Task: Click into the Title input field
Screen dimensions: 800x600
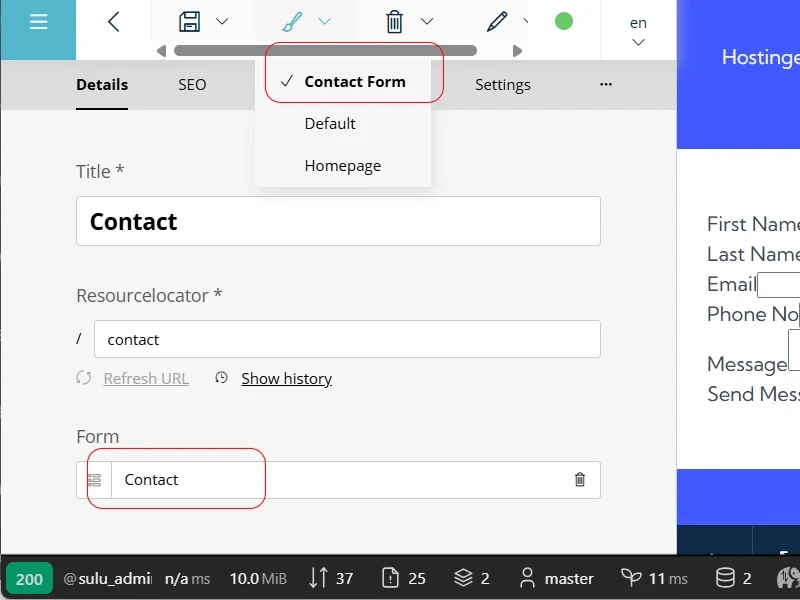Action: click(338, 221)
